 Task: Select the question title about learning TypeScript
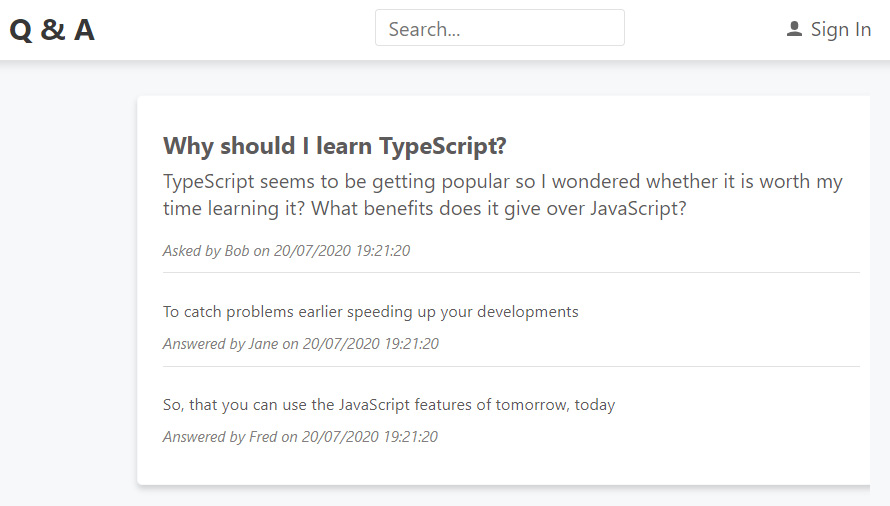pyautogui.click(x=334, y=146)
